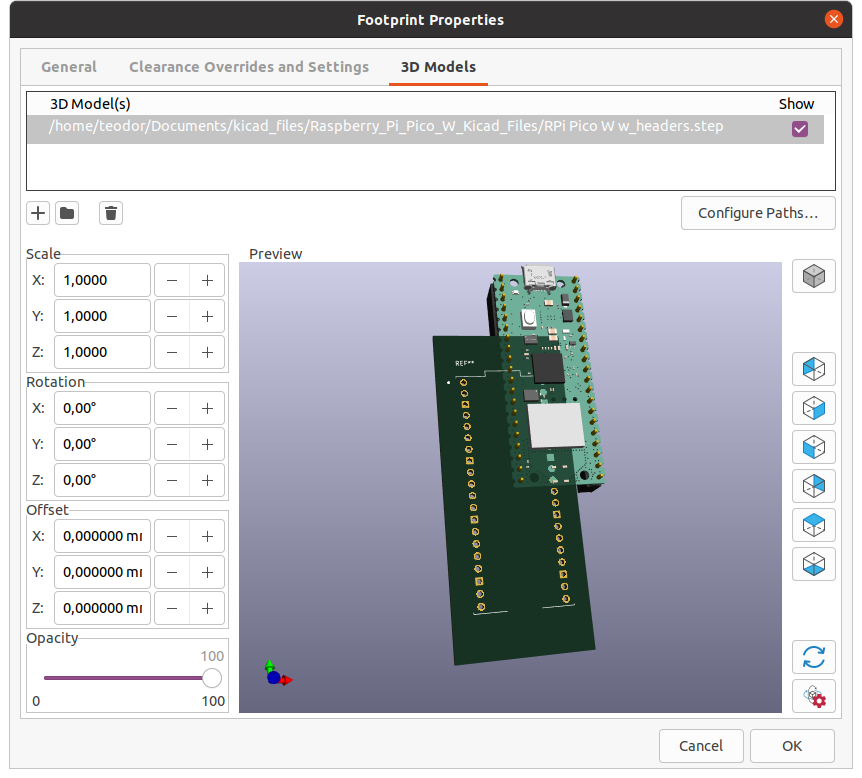862x778 pixels.
Task: Click the View Left Side cube icon
Action: [x=814, y=369]
